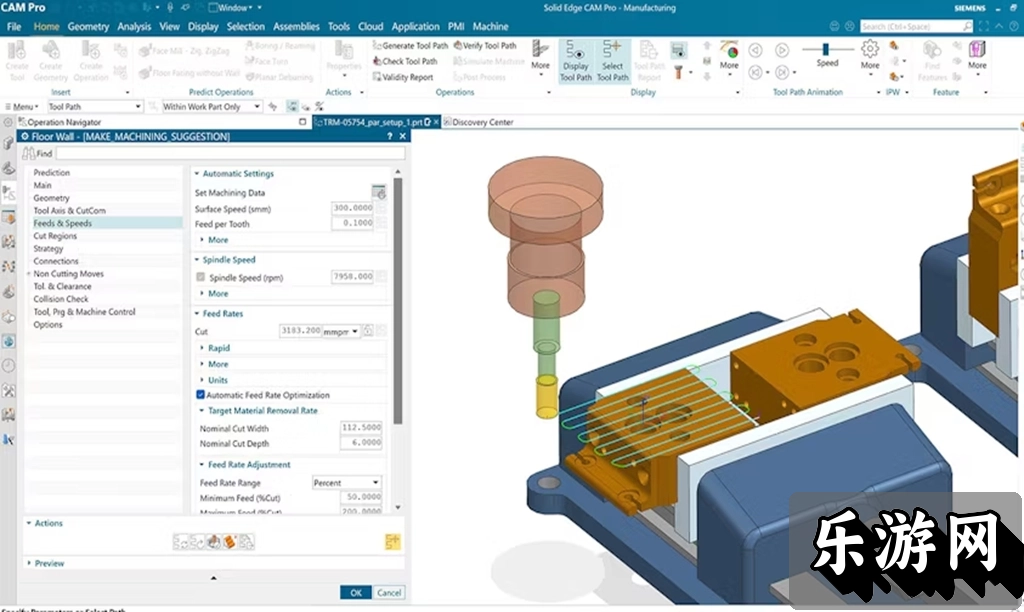Open the Cut feed units mmpm dropdown

click(x=340, y=331)
